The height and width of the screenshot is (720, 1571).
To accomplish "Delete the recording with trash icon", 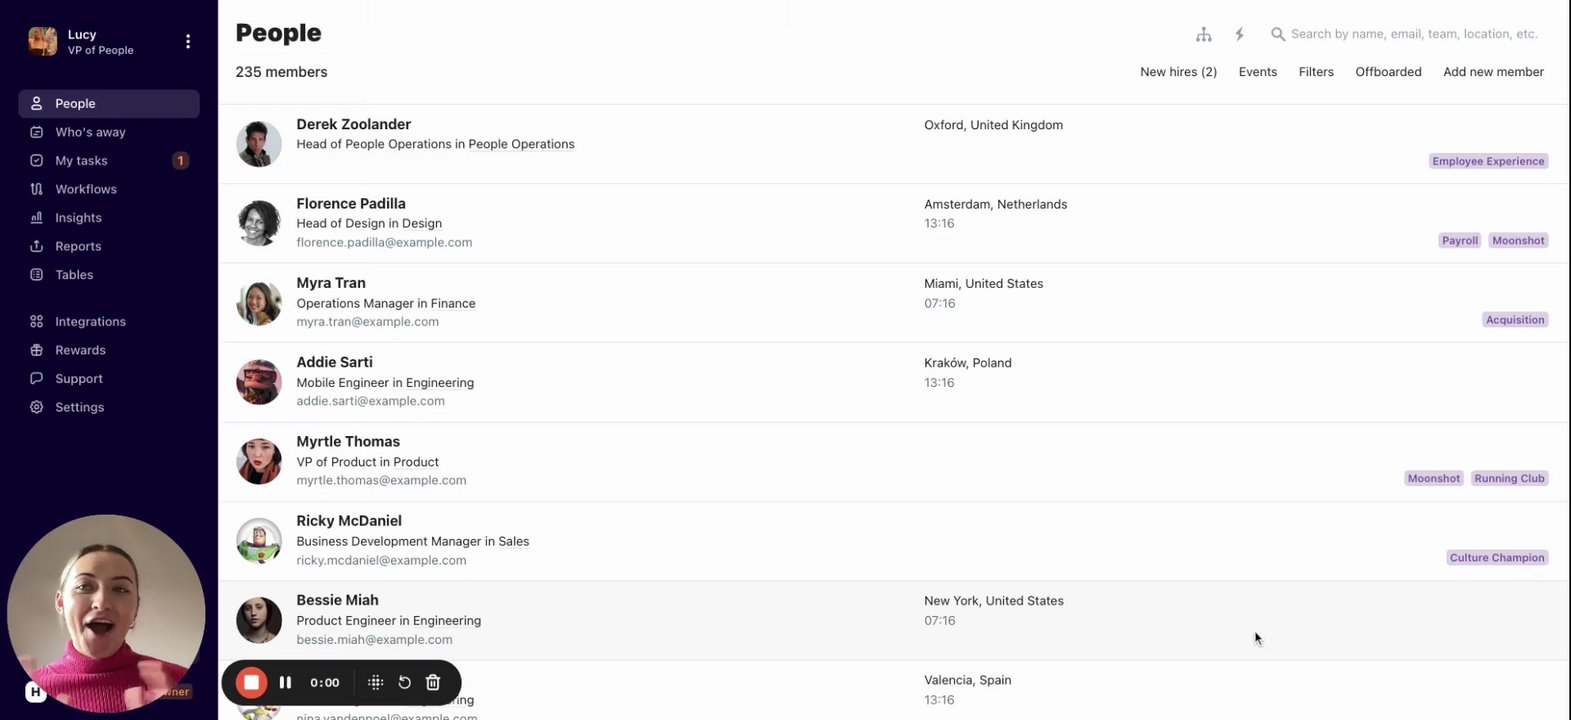I will coord(433,682).
